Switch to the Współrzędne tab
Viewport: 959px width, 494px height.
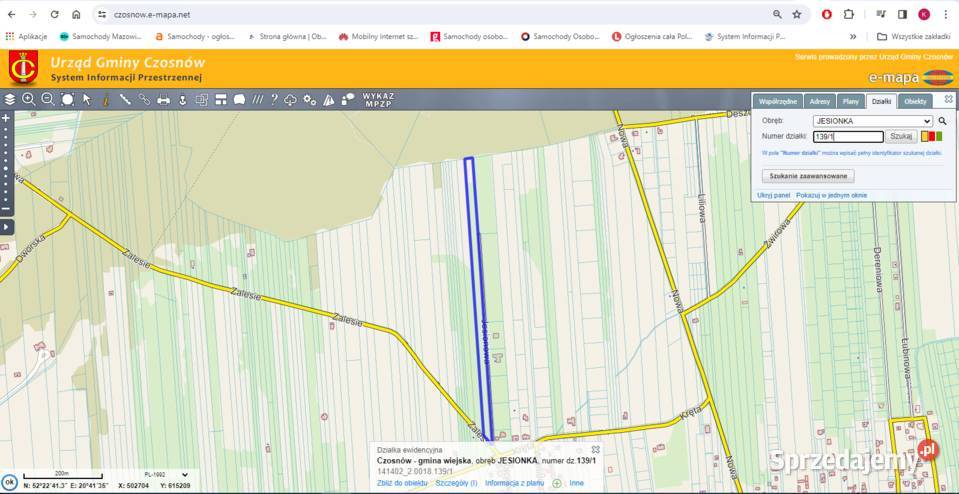[778, 101]
